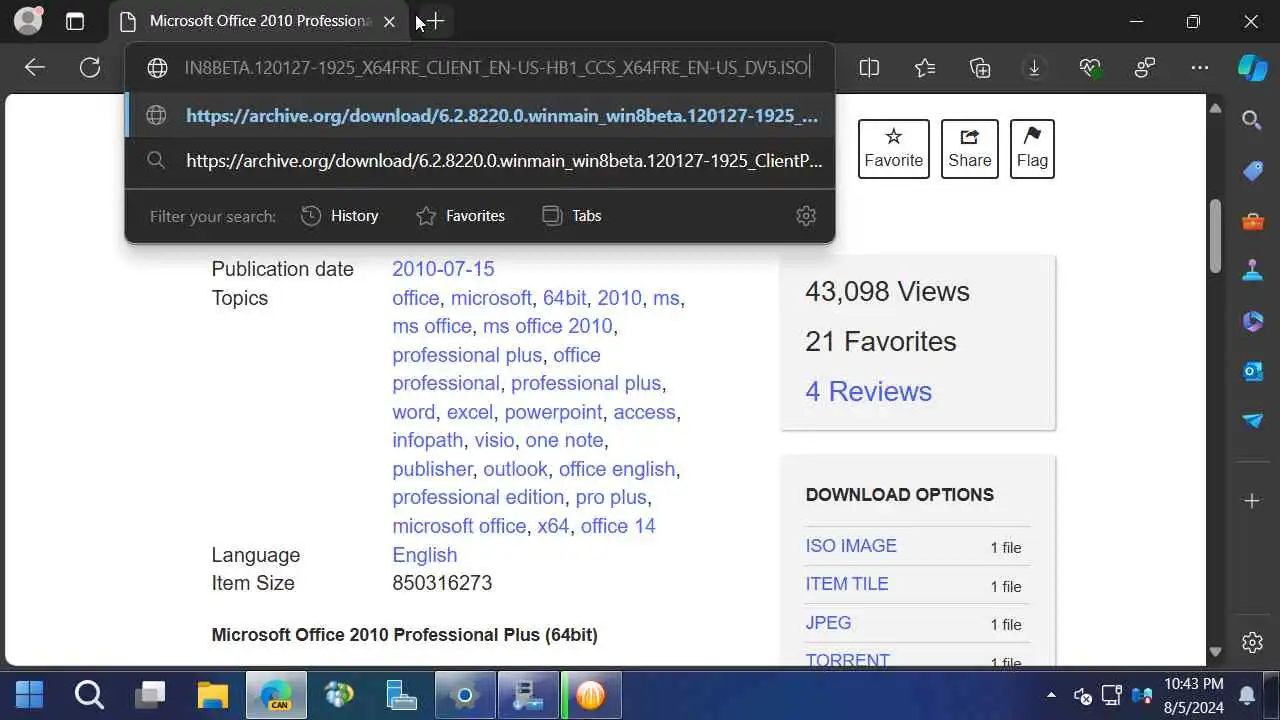Open Edge Canary in taskbar
This screenshot has width=1280, height=720.
275,694
